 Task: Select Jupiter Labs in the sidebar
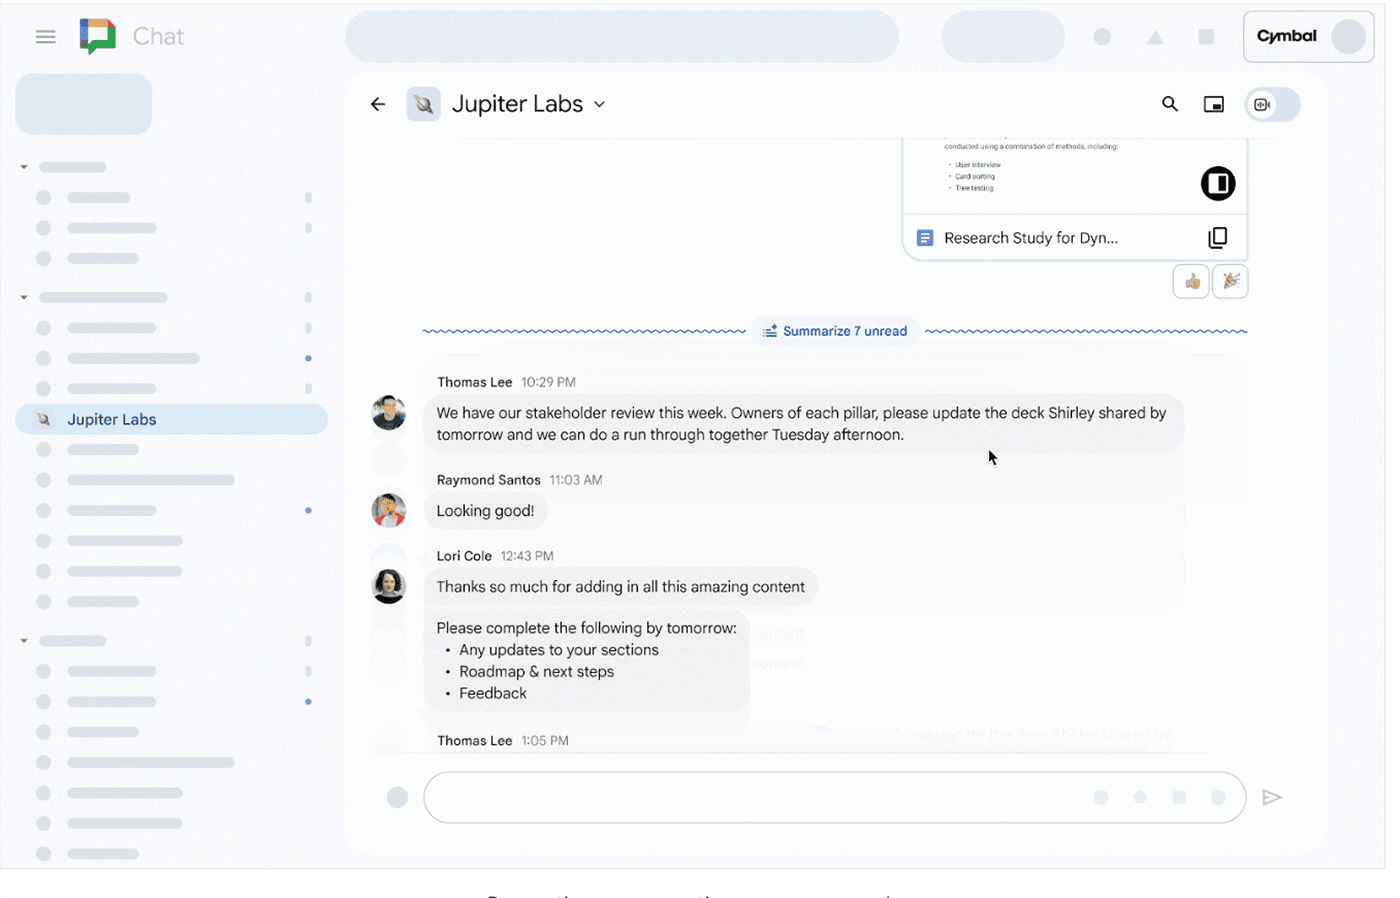[x=111, y=420]
